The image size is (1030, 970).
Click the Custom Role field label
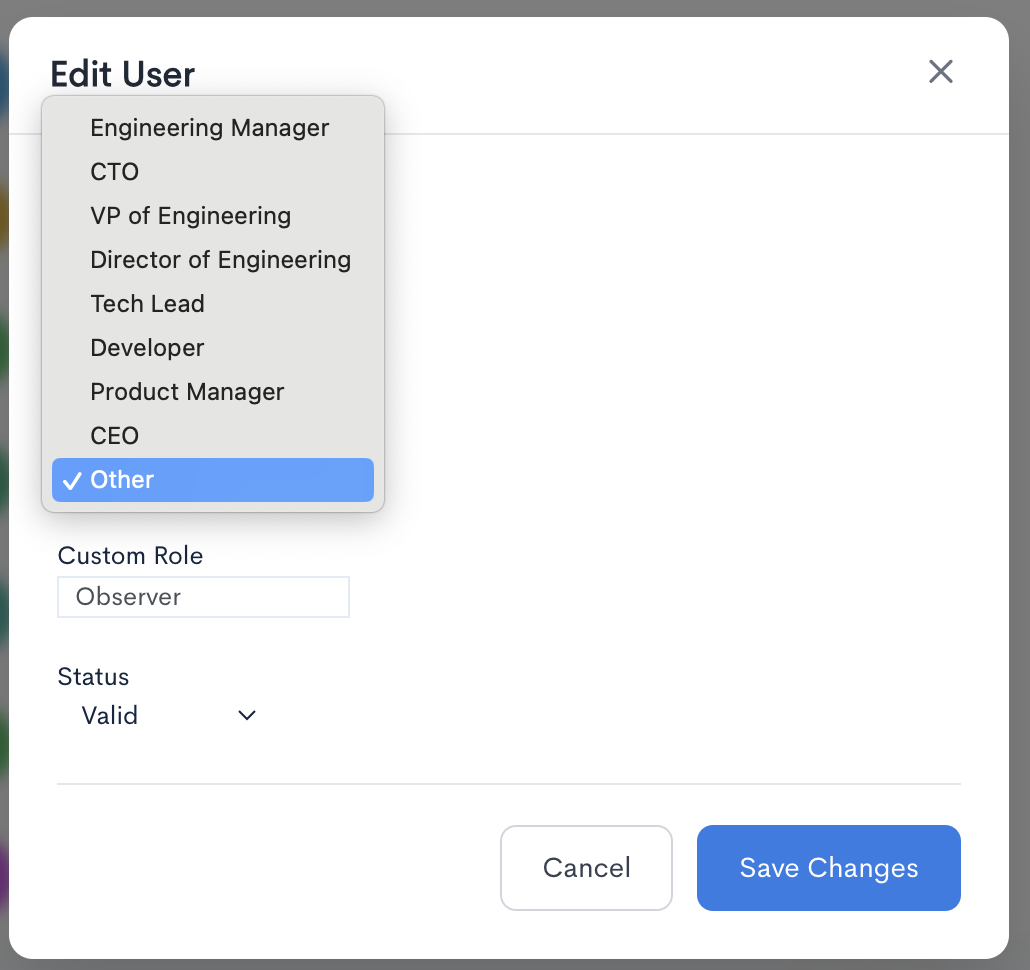130,556
